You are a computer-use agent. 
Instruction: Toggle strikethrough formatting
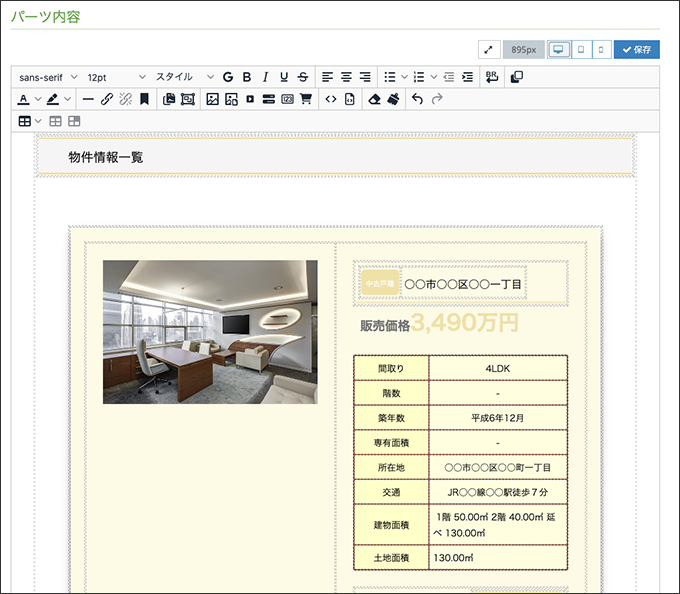tap(303, 77)
